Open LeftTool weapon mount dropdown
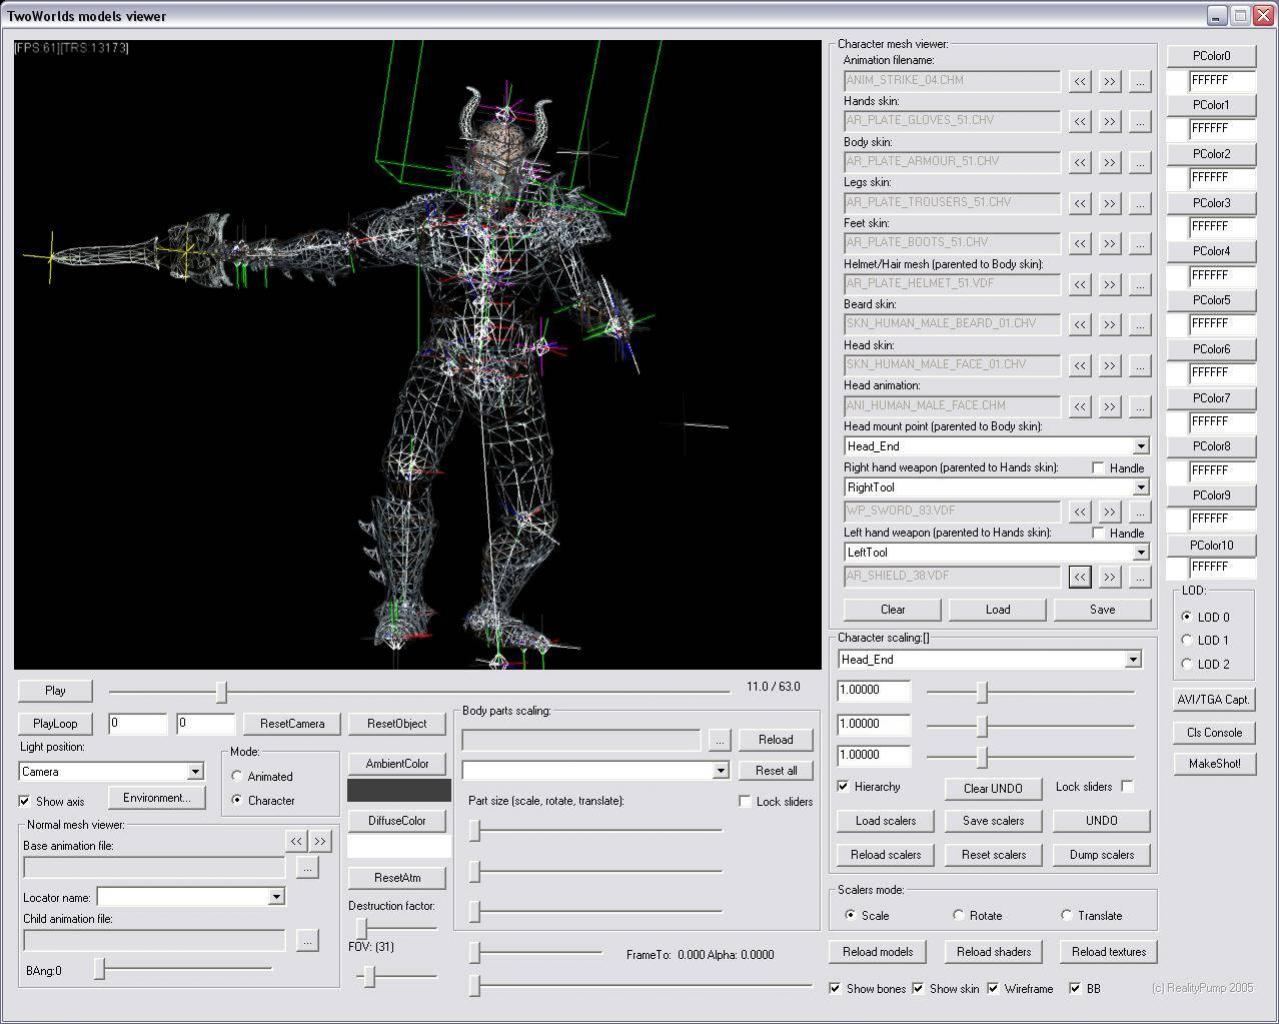 [1141, 552]
